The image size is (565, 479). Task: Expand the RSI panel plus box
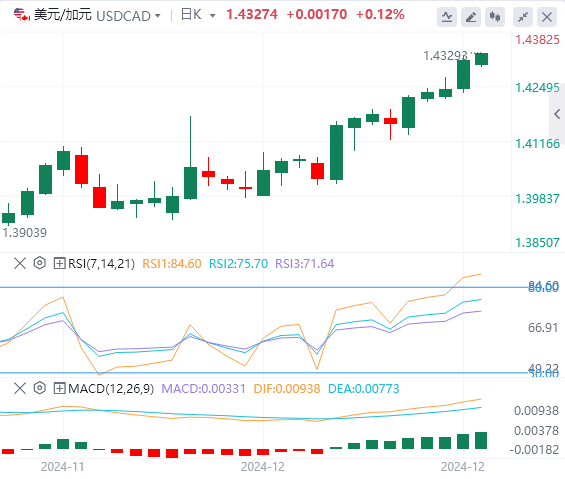coord(59,263)
